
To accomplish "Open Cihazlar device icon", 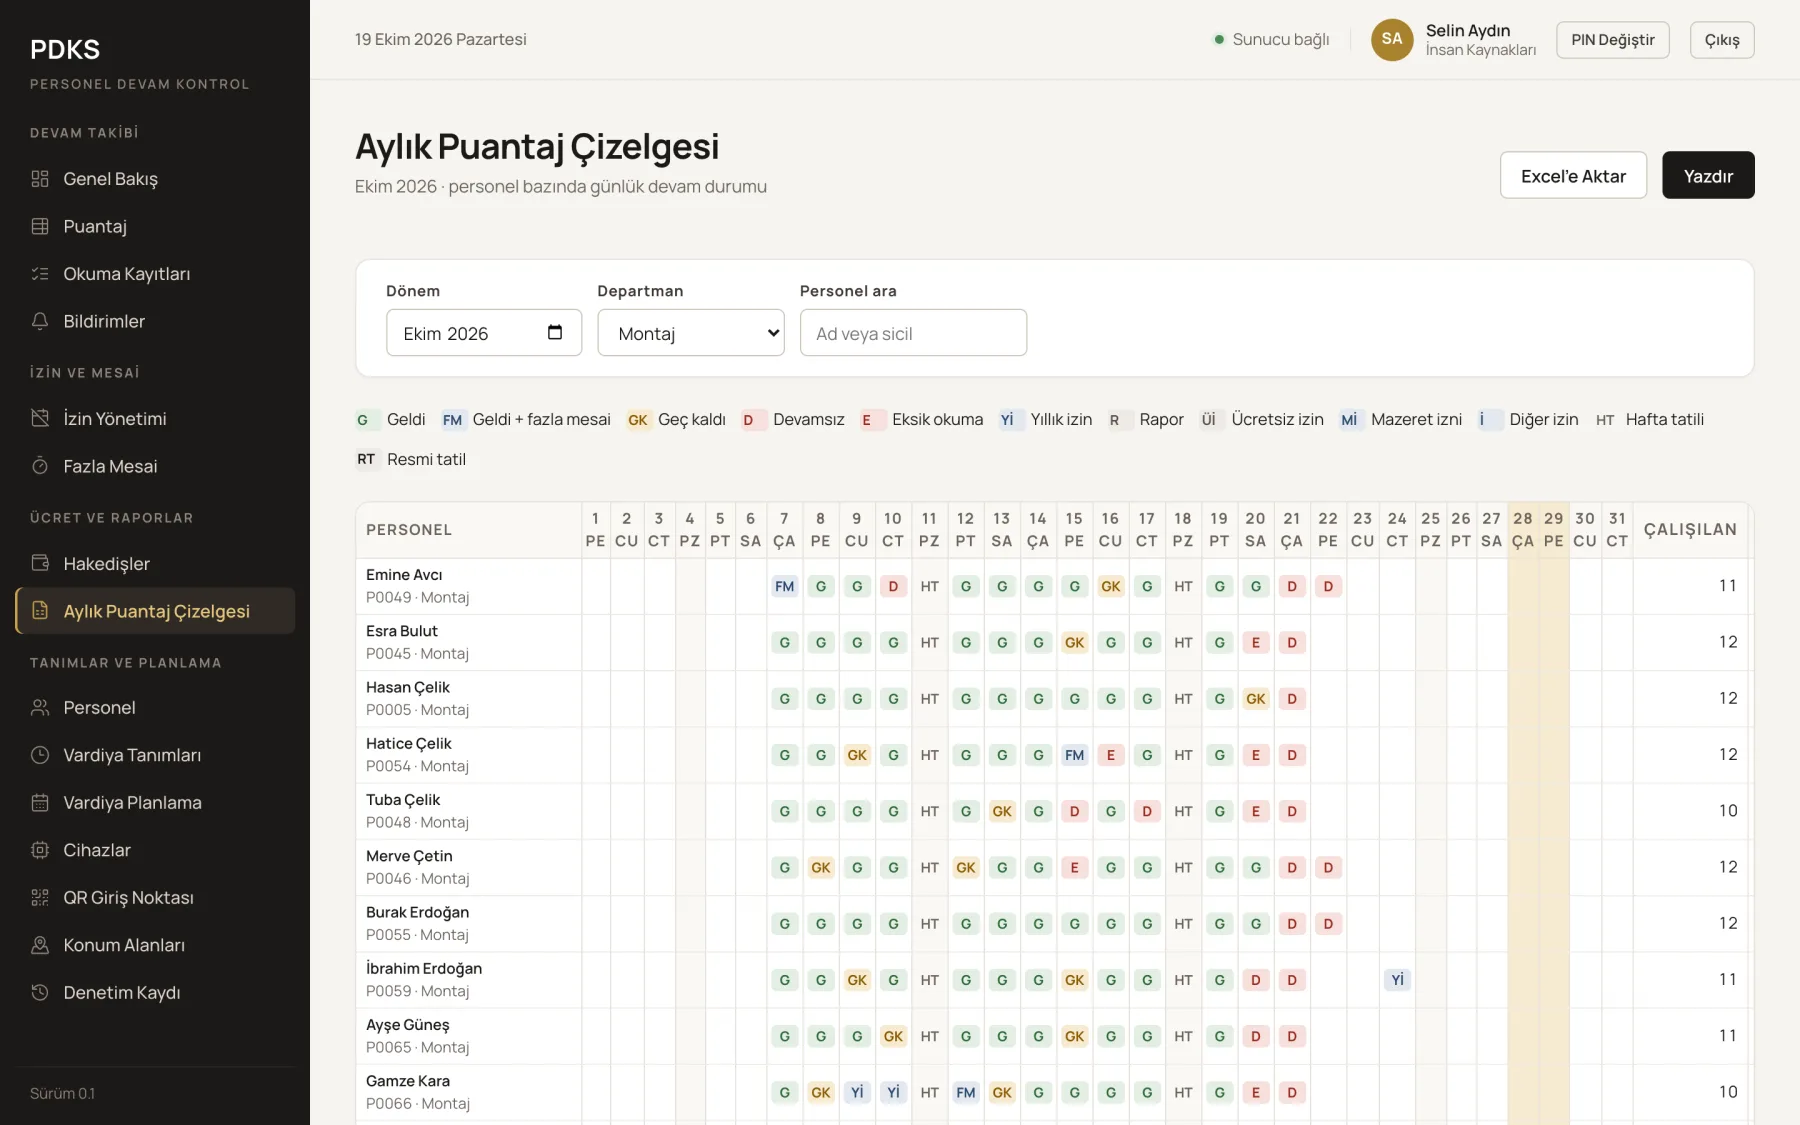I will (x=40, y=850).
